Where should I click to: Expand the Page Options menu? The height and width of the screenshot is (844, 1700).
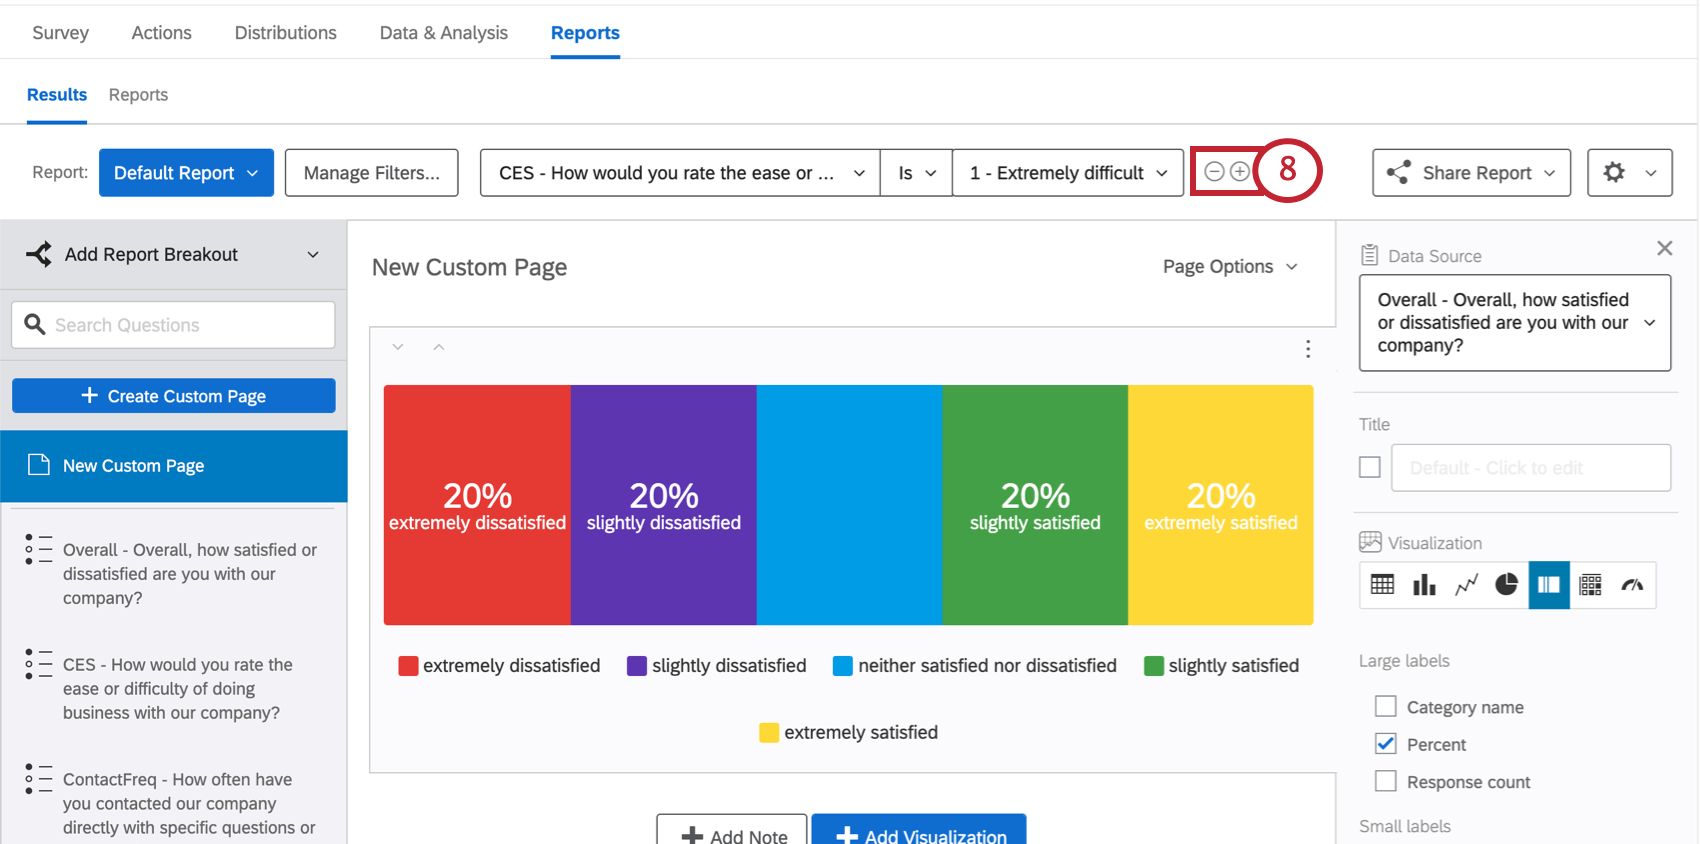(1229, 267)
